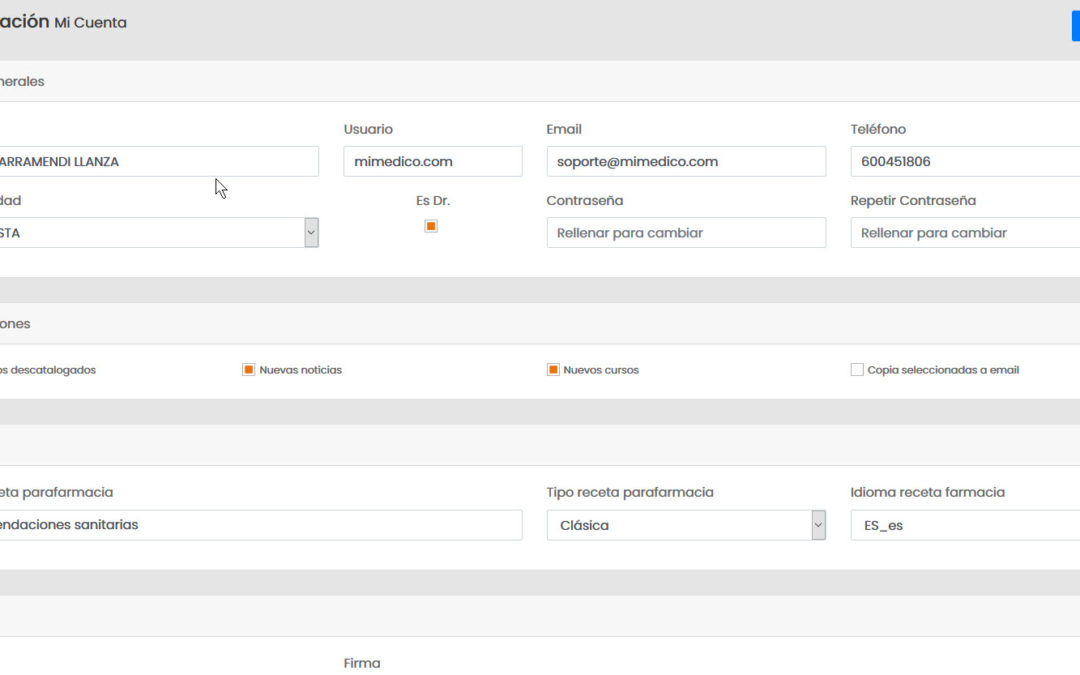Click the Teléfono field 600451806
This screenshot has height=675, width=1080.
pyautogui.click(x=965, y=161)
